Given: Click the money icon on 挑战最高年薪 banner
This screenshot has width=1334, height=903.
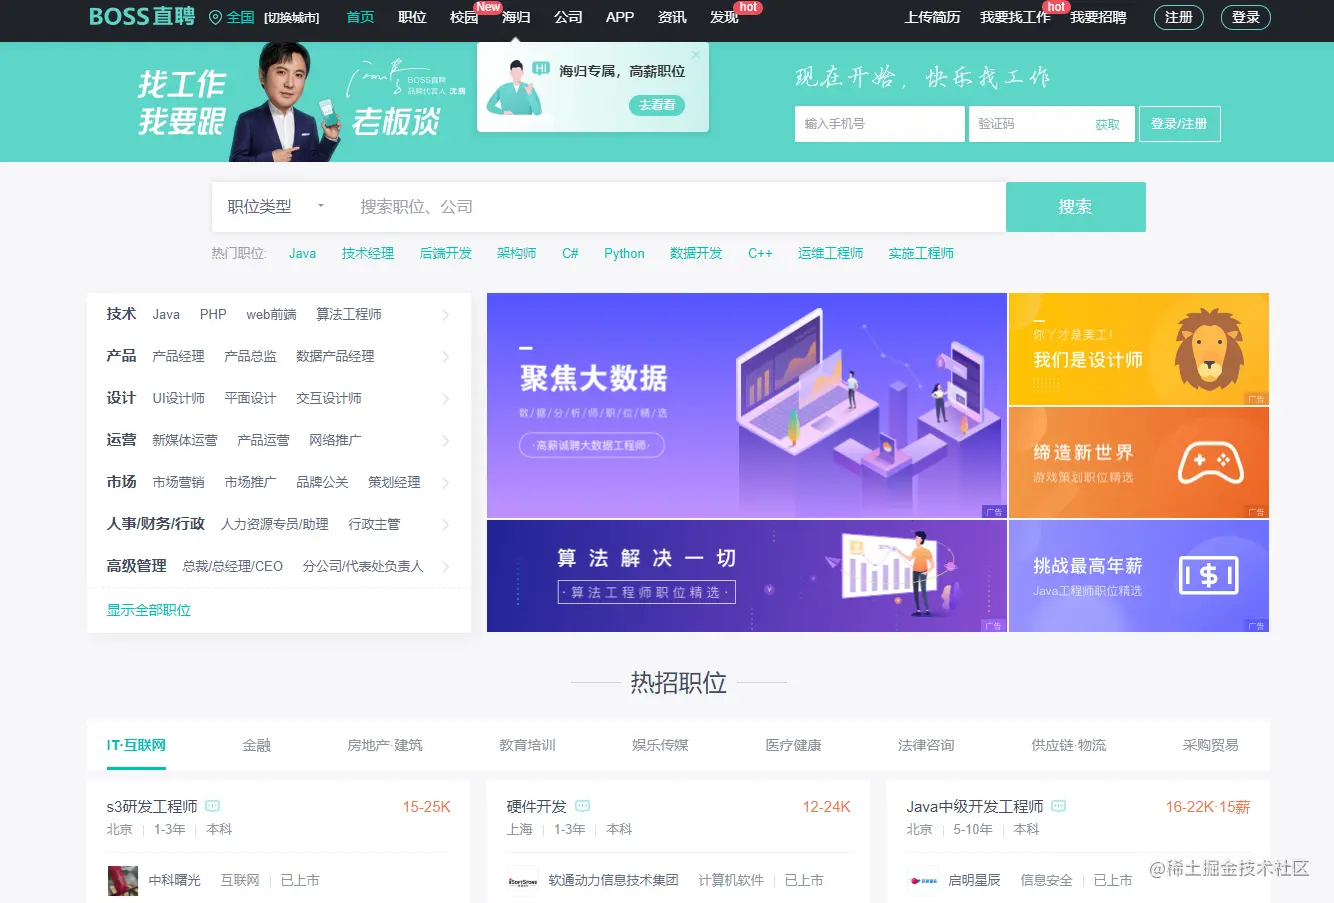Looking at the screenshot, I should click(x=1209, y=575).
